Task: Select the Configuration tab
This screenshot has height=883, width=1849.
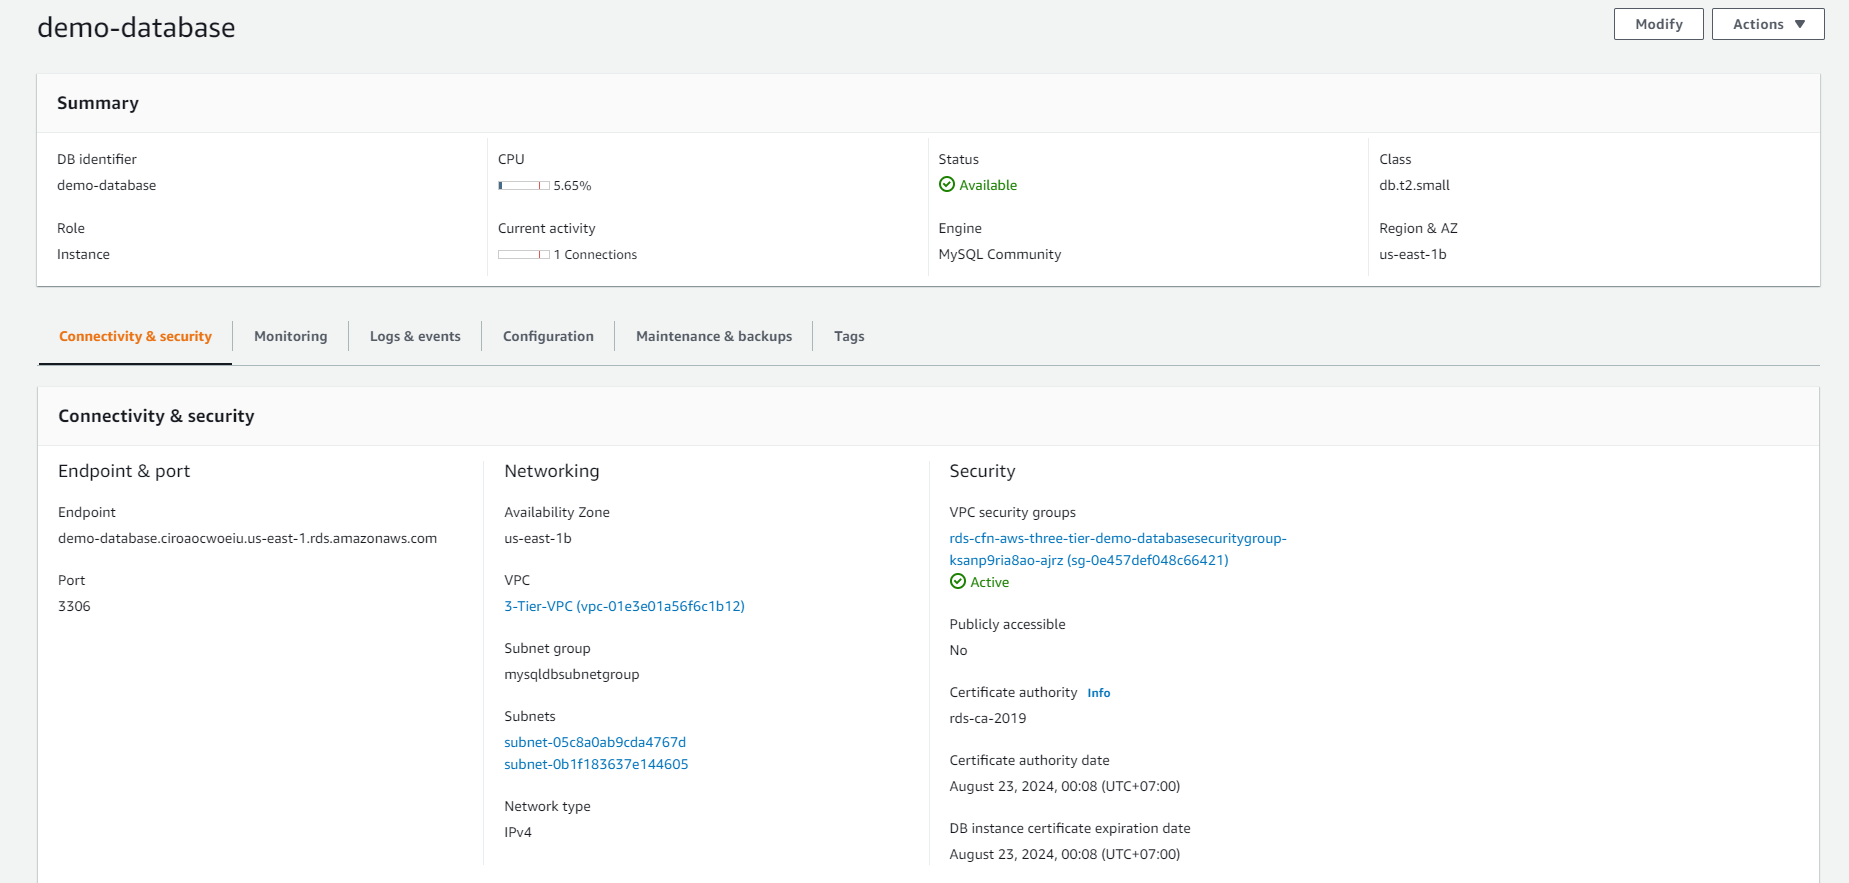Action: coord(548,336)
